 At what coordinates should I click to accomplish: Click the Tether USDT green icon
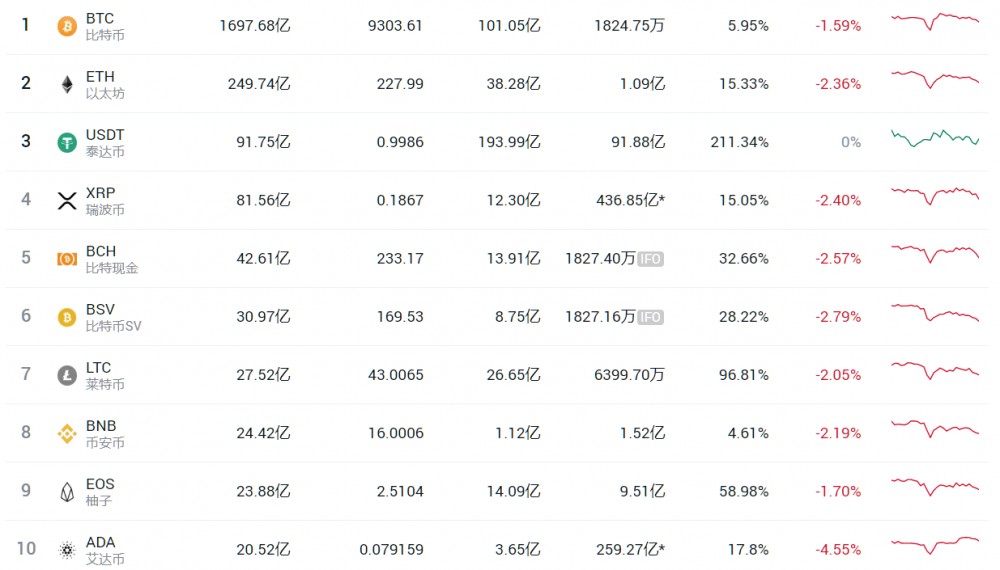67,142
